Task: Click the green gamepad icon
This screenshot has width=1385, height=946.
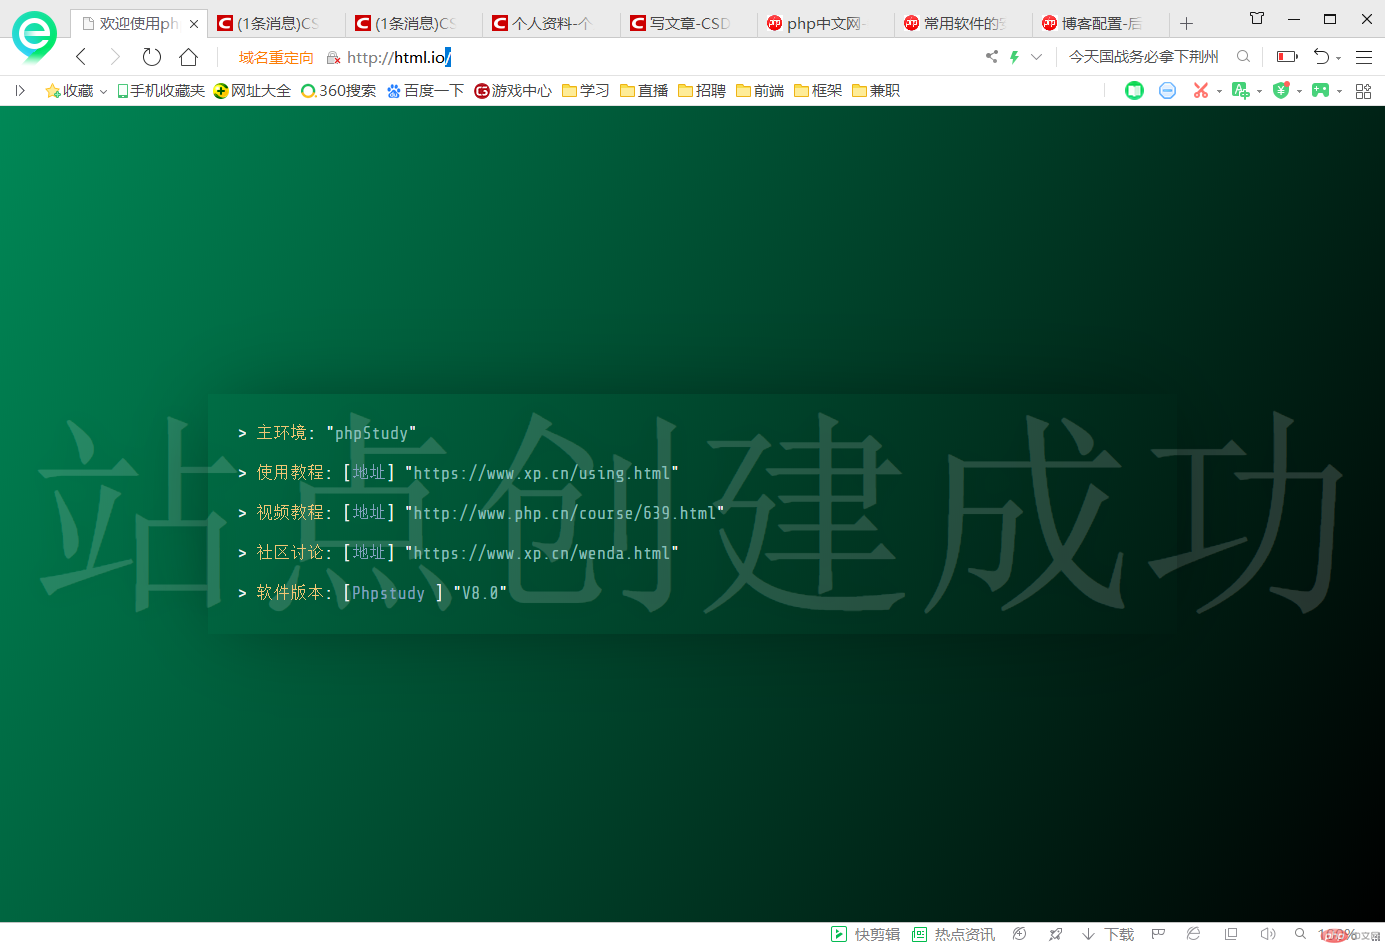Action: (x=1321, y=91)
